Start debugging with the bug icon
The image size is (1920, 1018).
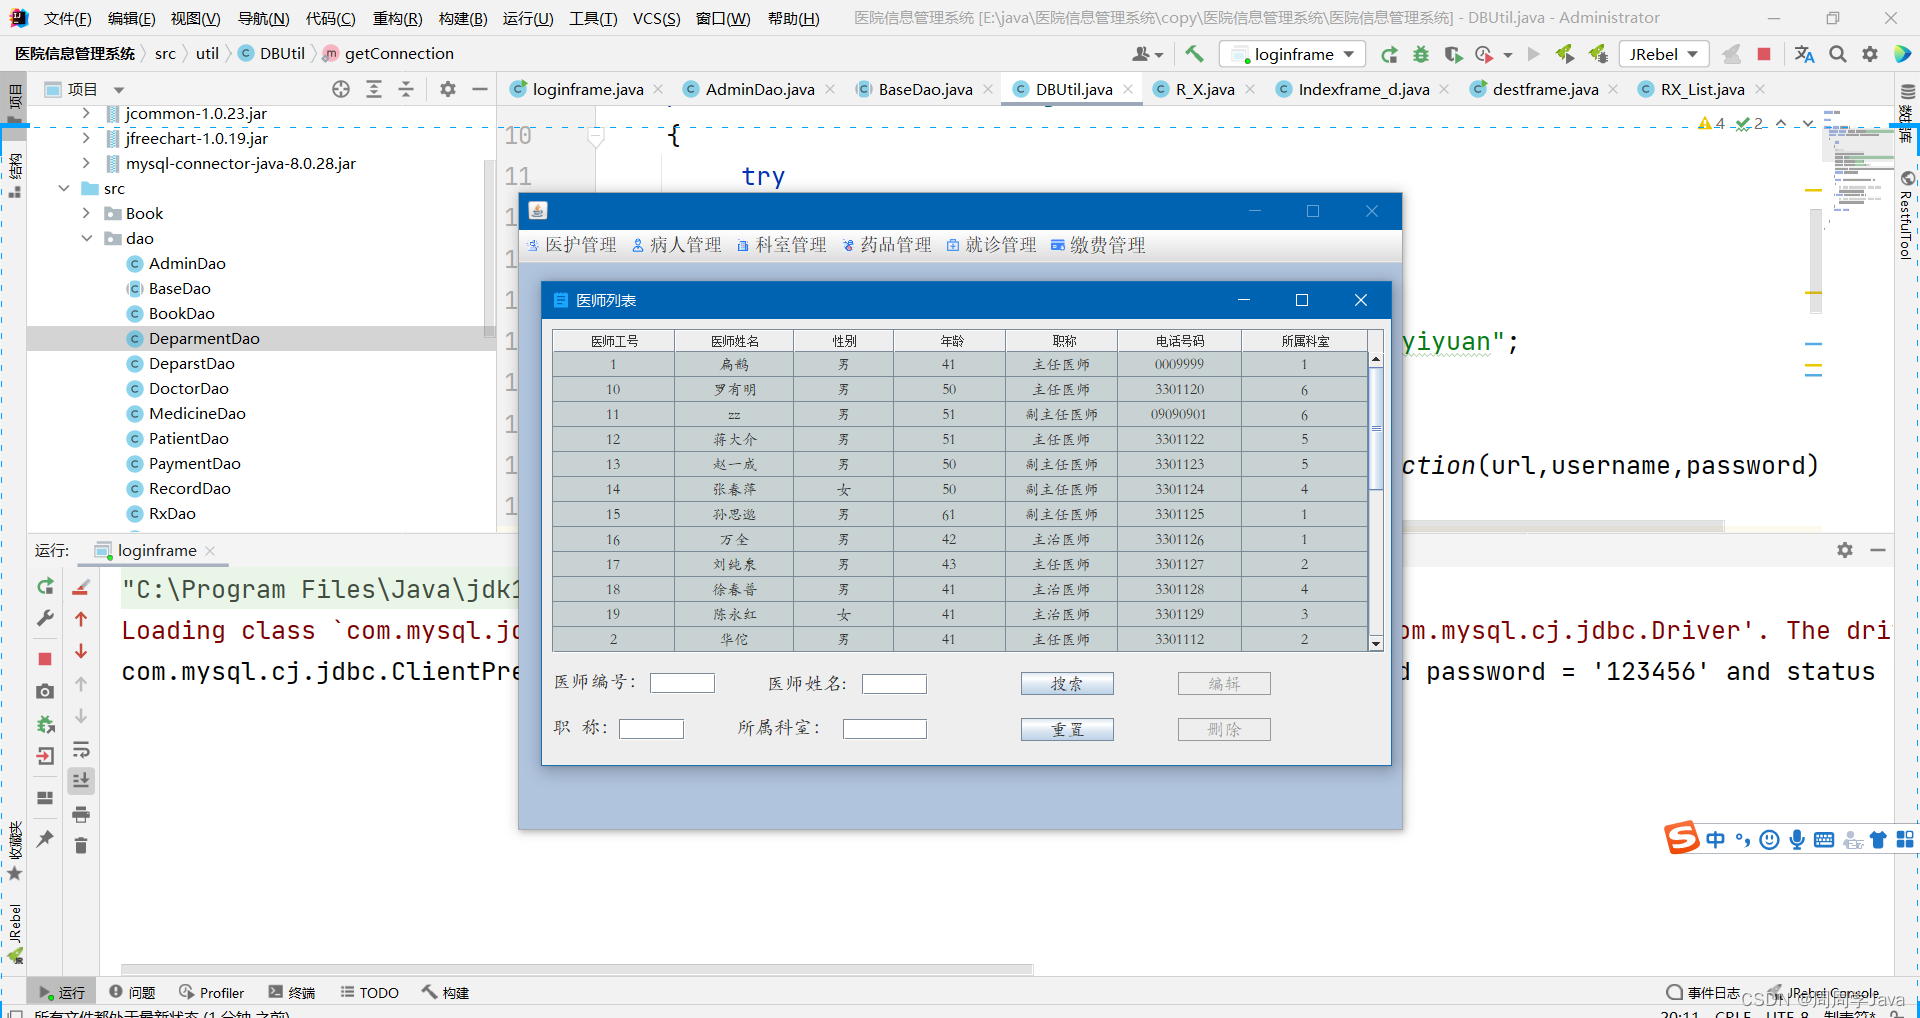tap(1421, 54)
